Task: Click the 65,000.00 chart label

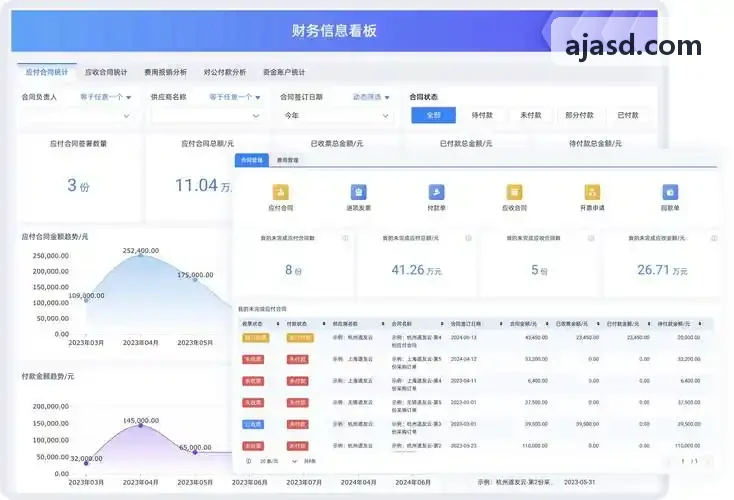Action: coord(196,447)
